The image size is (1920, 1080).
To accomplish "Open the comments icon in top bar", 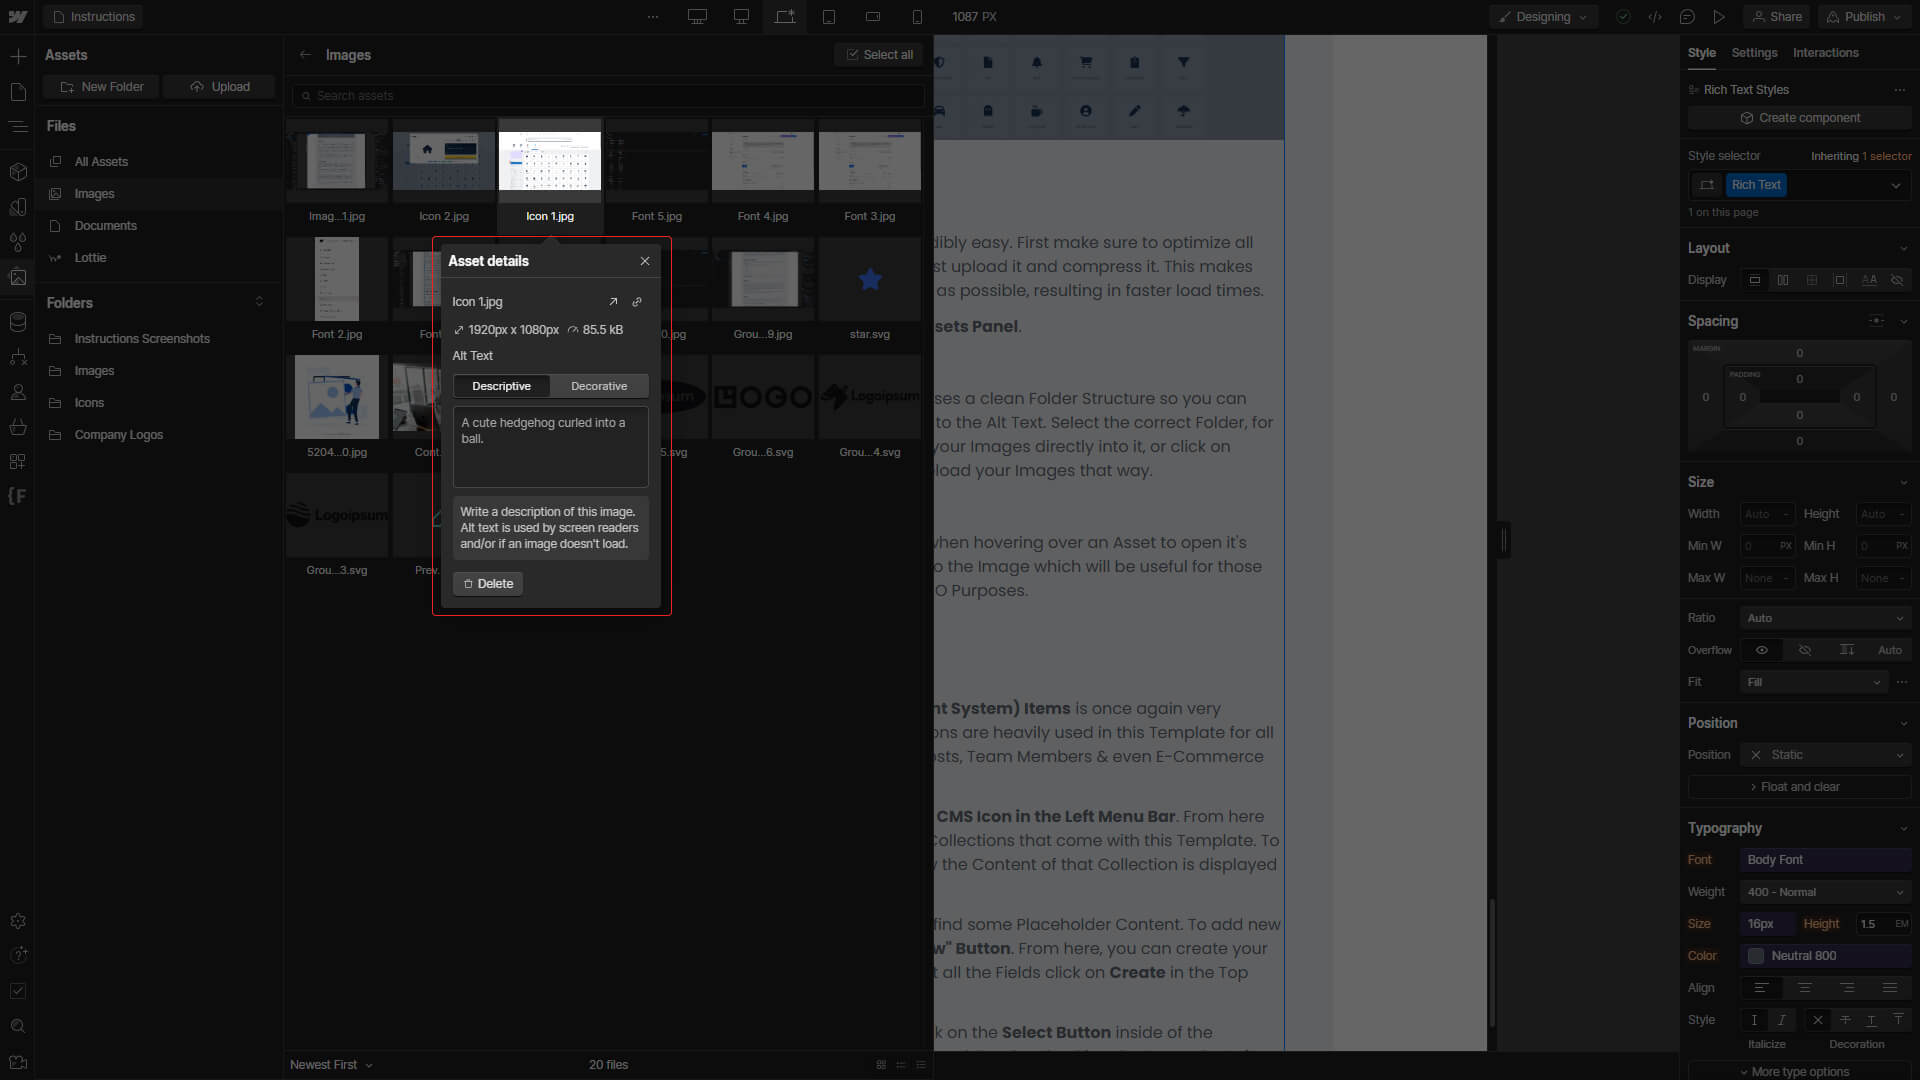I will click(x=1687, y=17).
